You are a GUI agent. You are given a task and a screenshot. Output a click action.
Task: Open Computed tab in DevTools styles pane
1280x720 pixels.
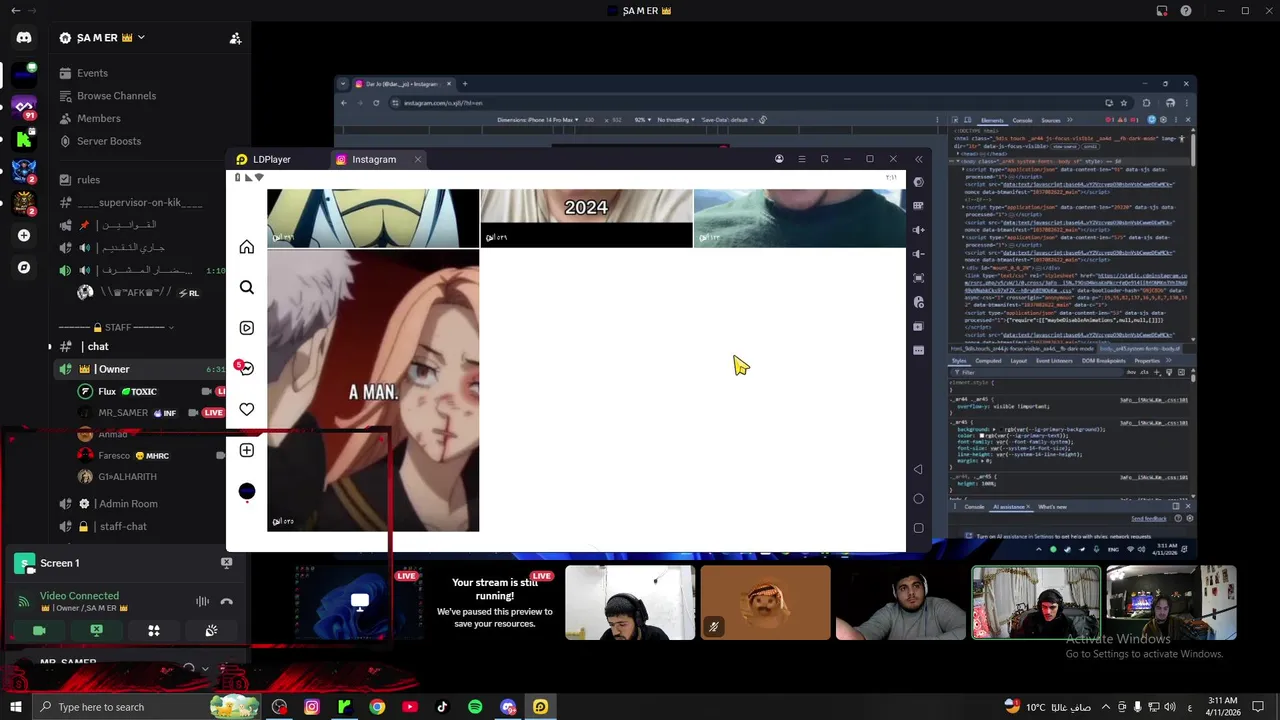coord(988,361)
